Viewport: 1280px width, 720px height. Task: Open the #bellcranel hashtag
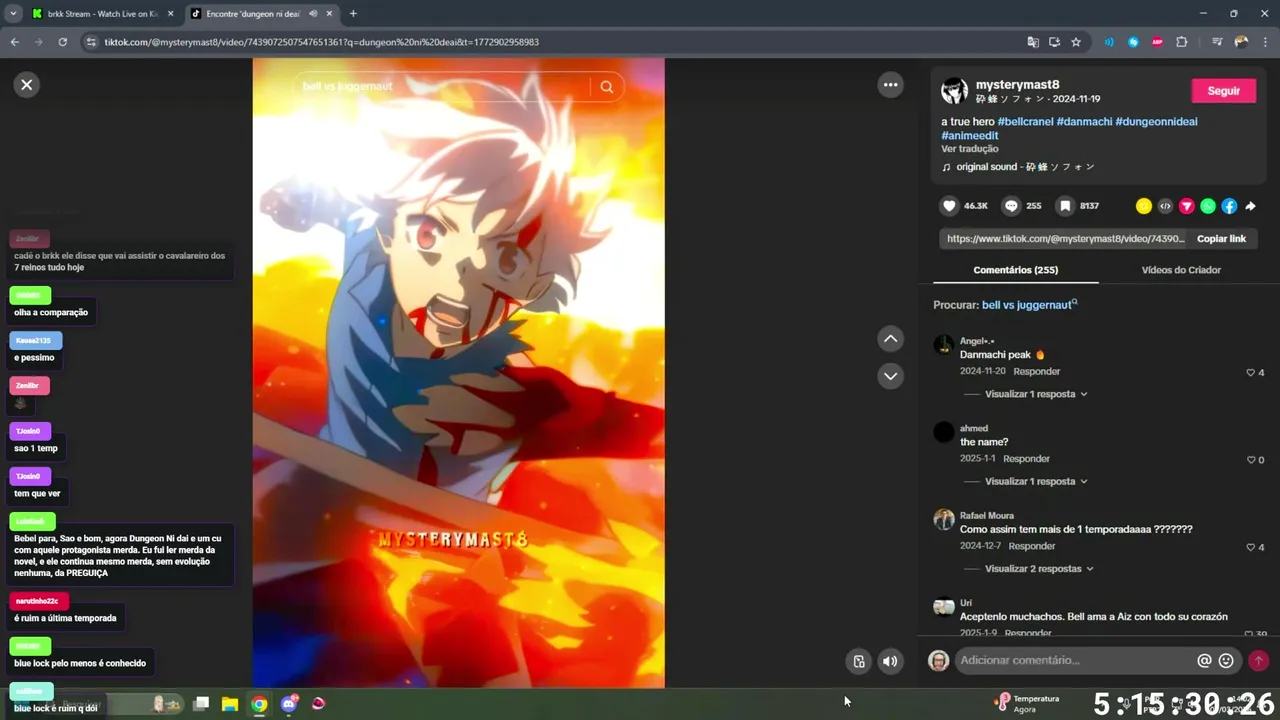[x=1025, y=122]
